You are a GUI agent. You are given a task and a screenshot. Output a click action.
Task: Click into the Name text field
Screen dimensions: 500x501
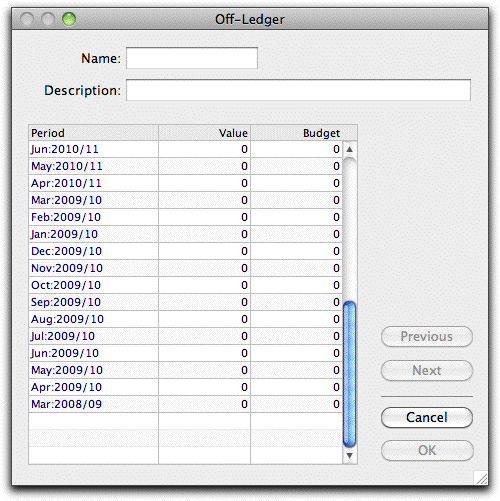(x=192, y=58)
